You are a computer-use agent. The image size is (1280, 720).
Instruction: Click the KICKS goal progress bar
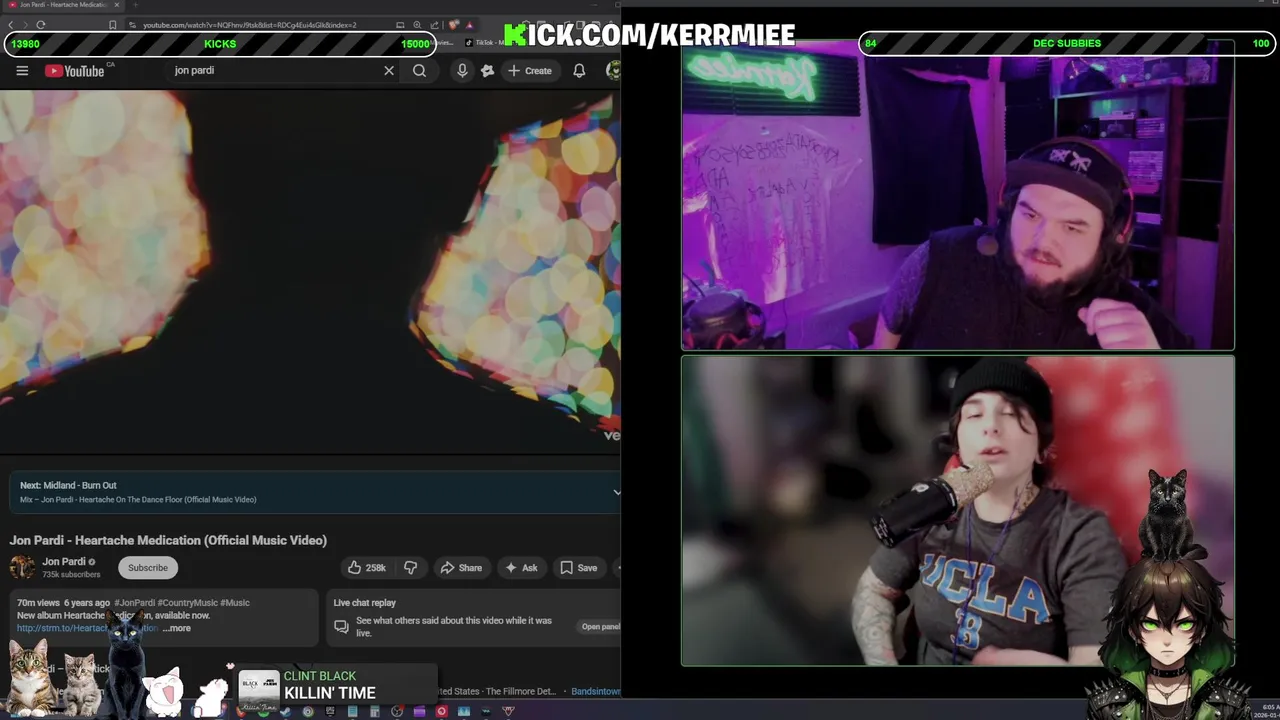tap(219, 44)
